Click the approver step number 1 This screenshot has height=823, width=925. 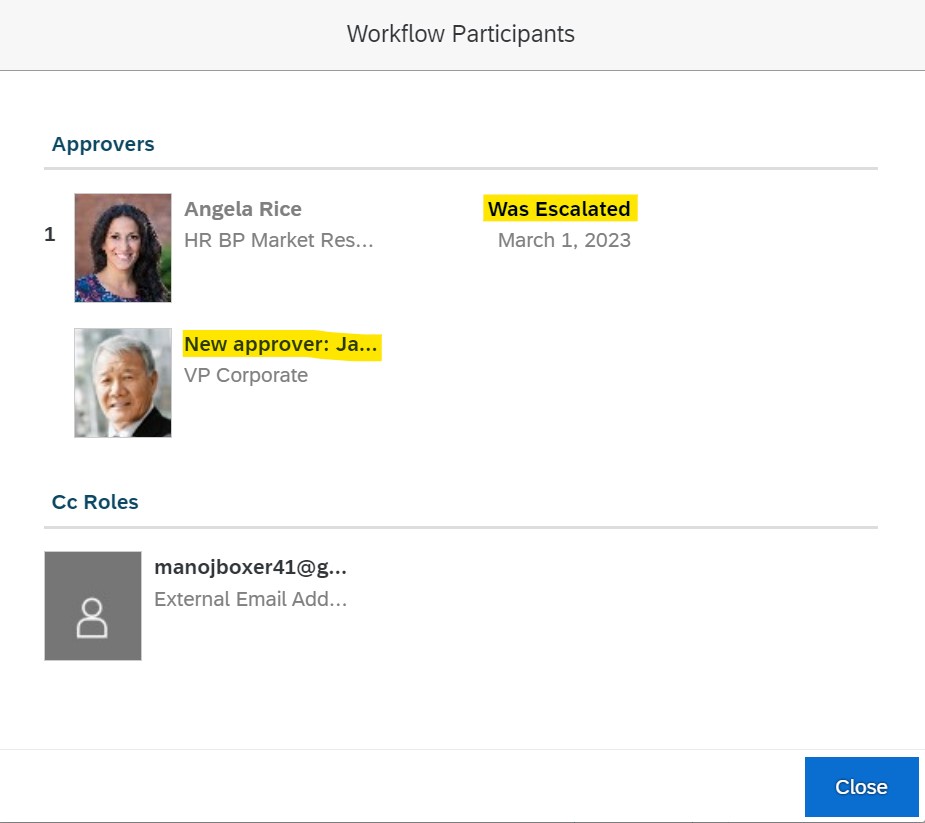pos(50,234)
